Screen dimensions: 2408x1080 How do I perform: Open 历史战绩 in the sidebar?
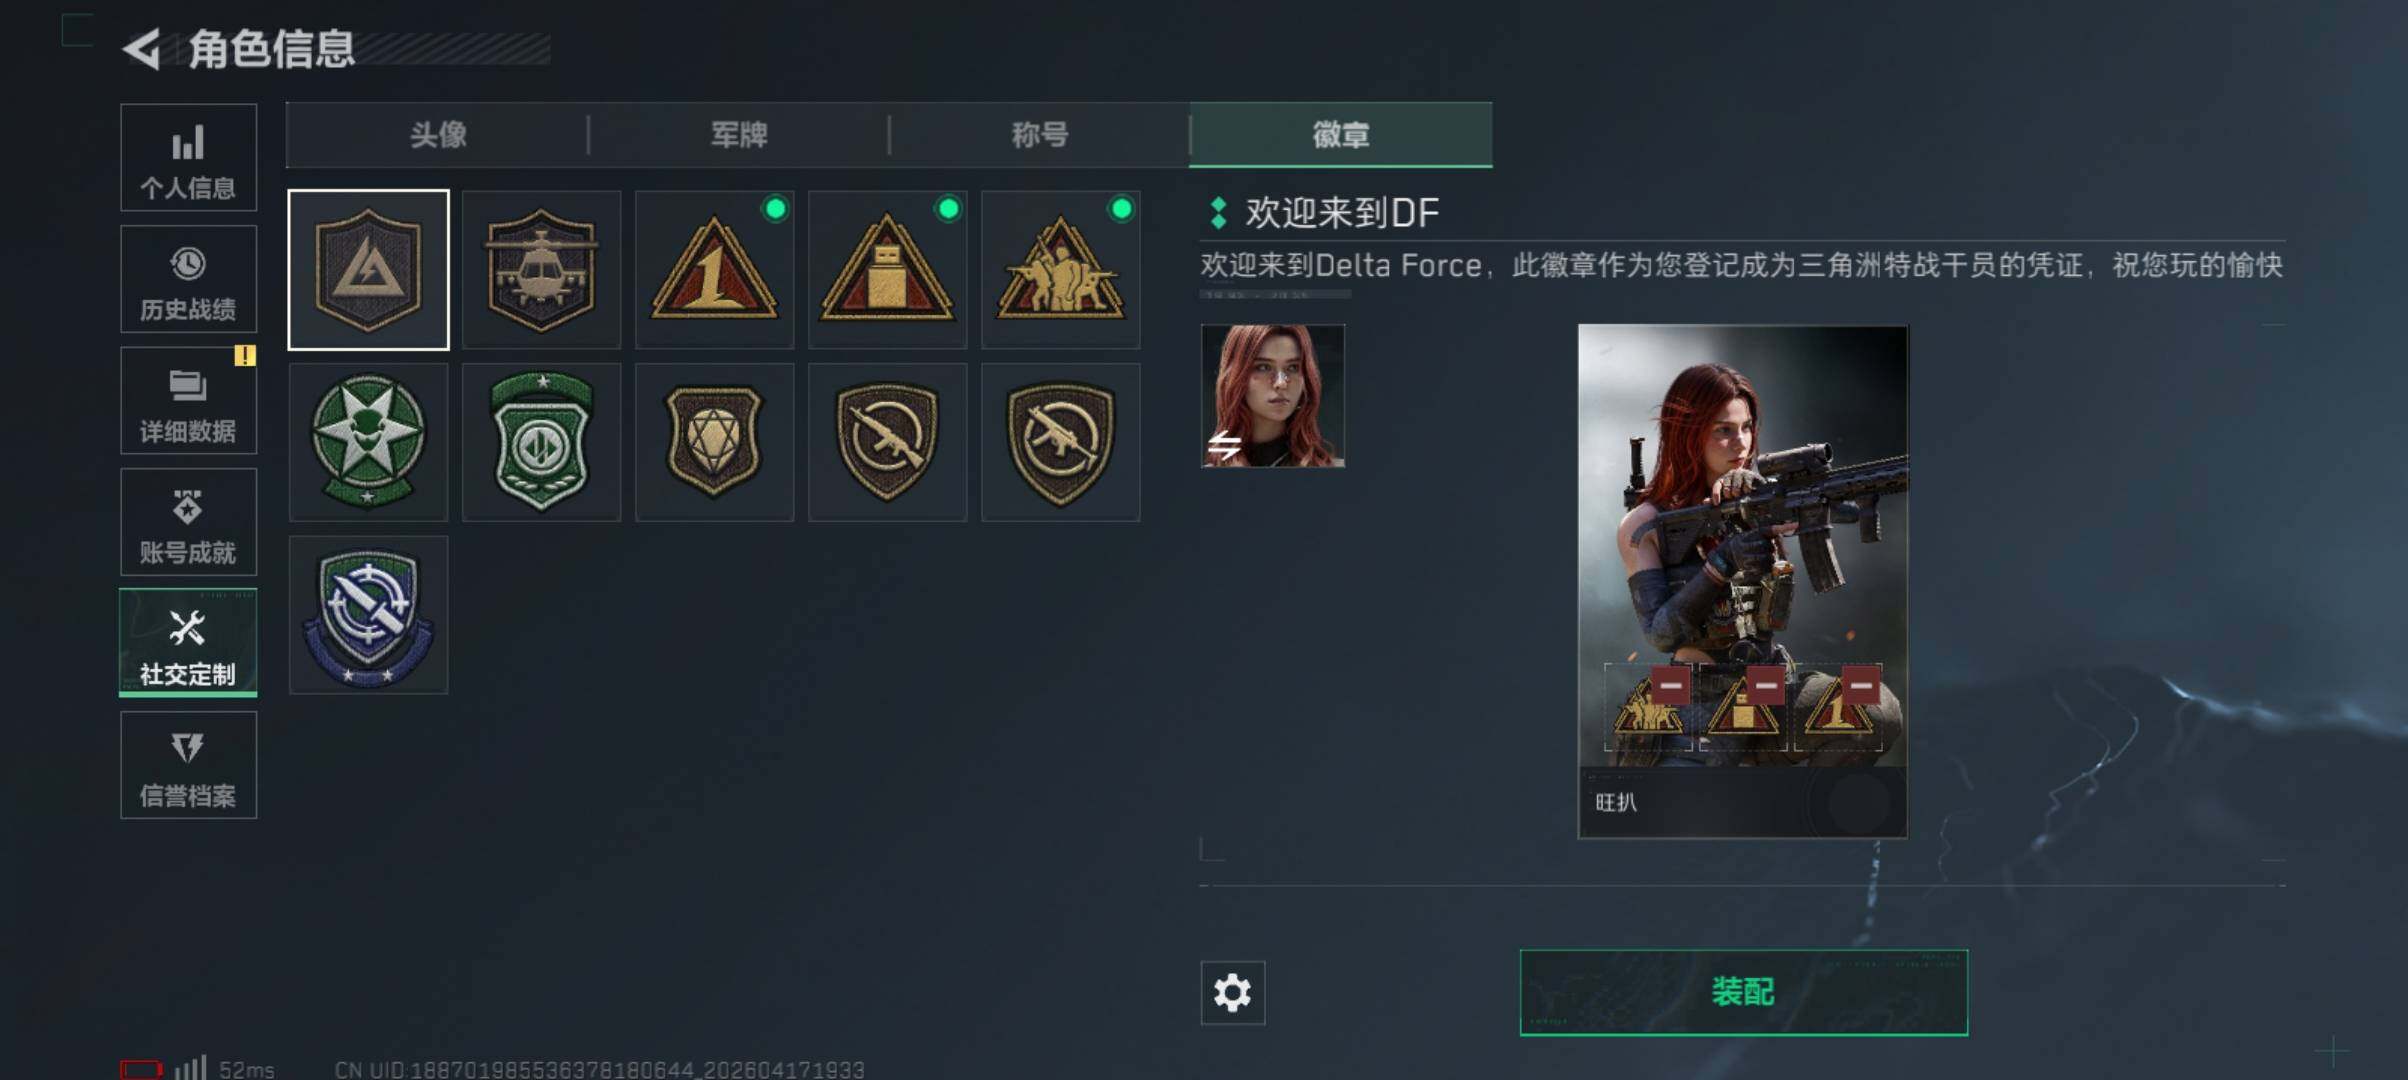[188, 279]
